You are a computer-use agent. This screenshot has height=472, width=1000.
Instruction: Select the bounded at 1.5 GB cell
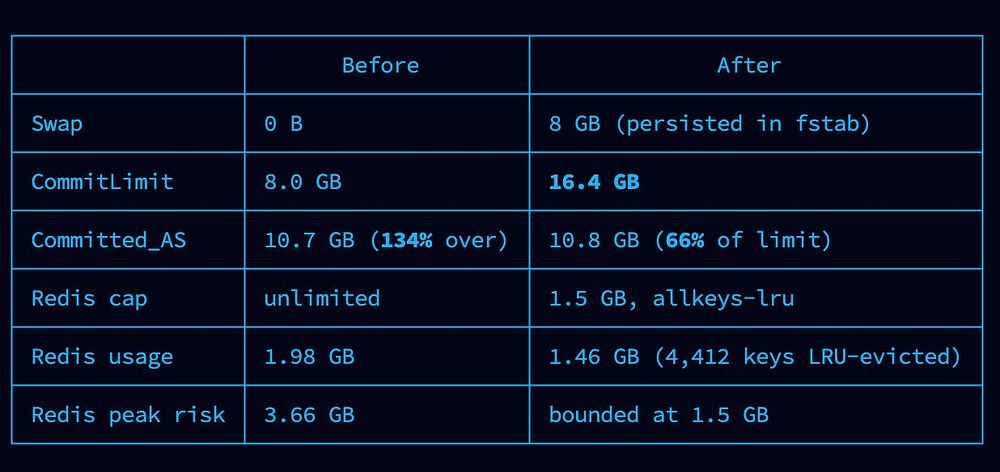tap(659, 415)
